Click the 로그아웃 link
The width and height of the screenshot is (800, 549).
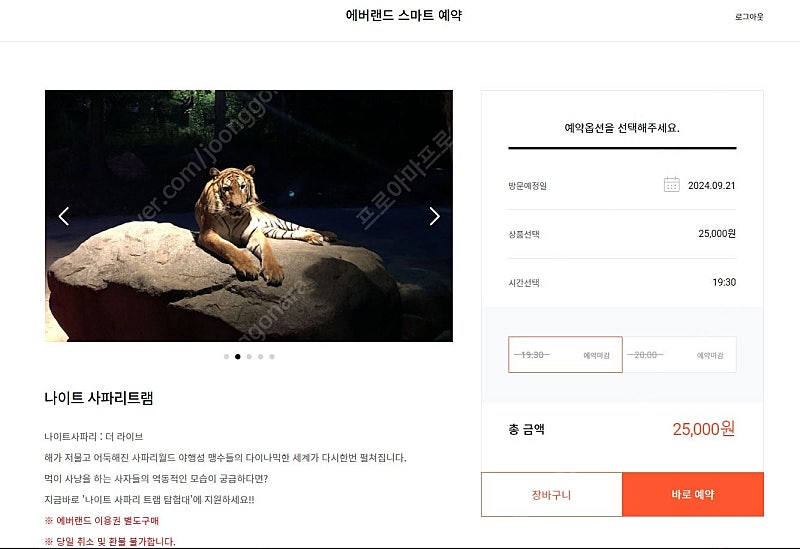(x=749, y=17)
